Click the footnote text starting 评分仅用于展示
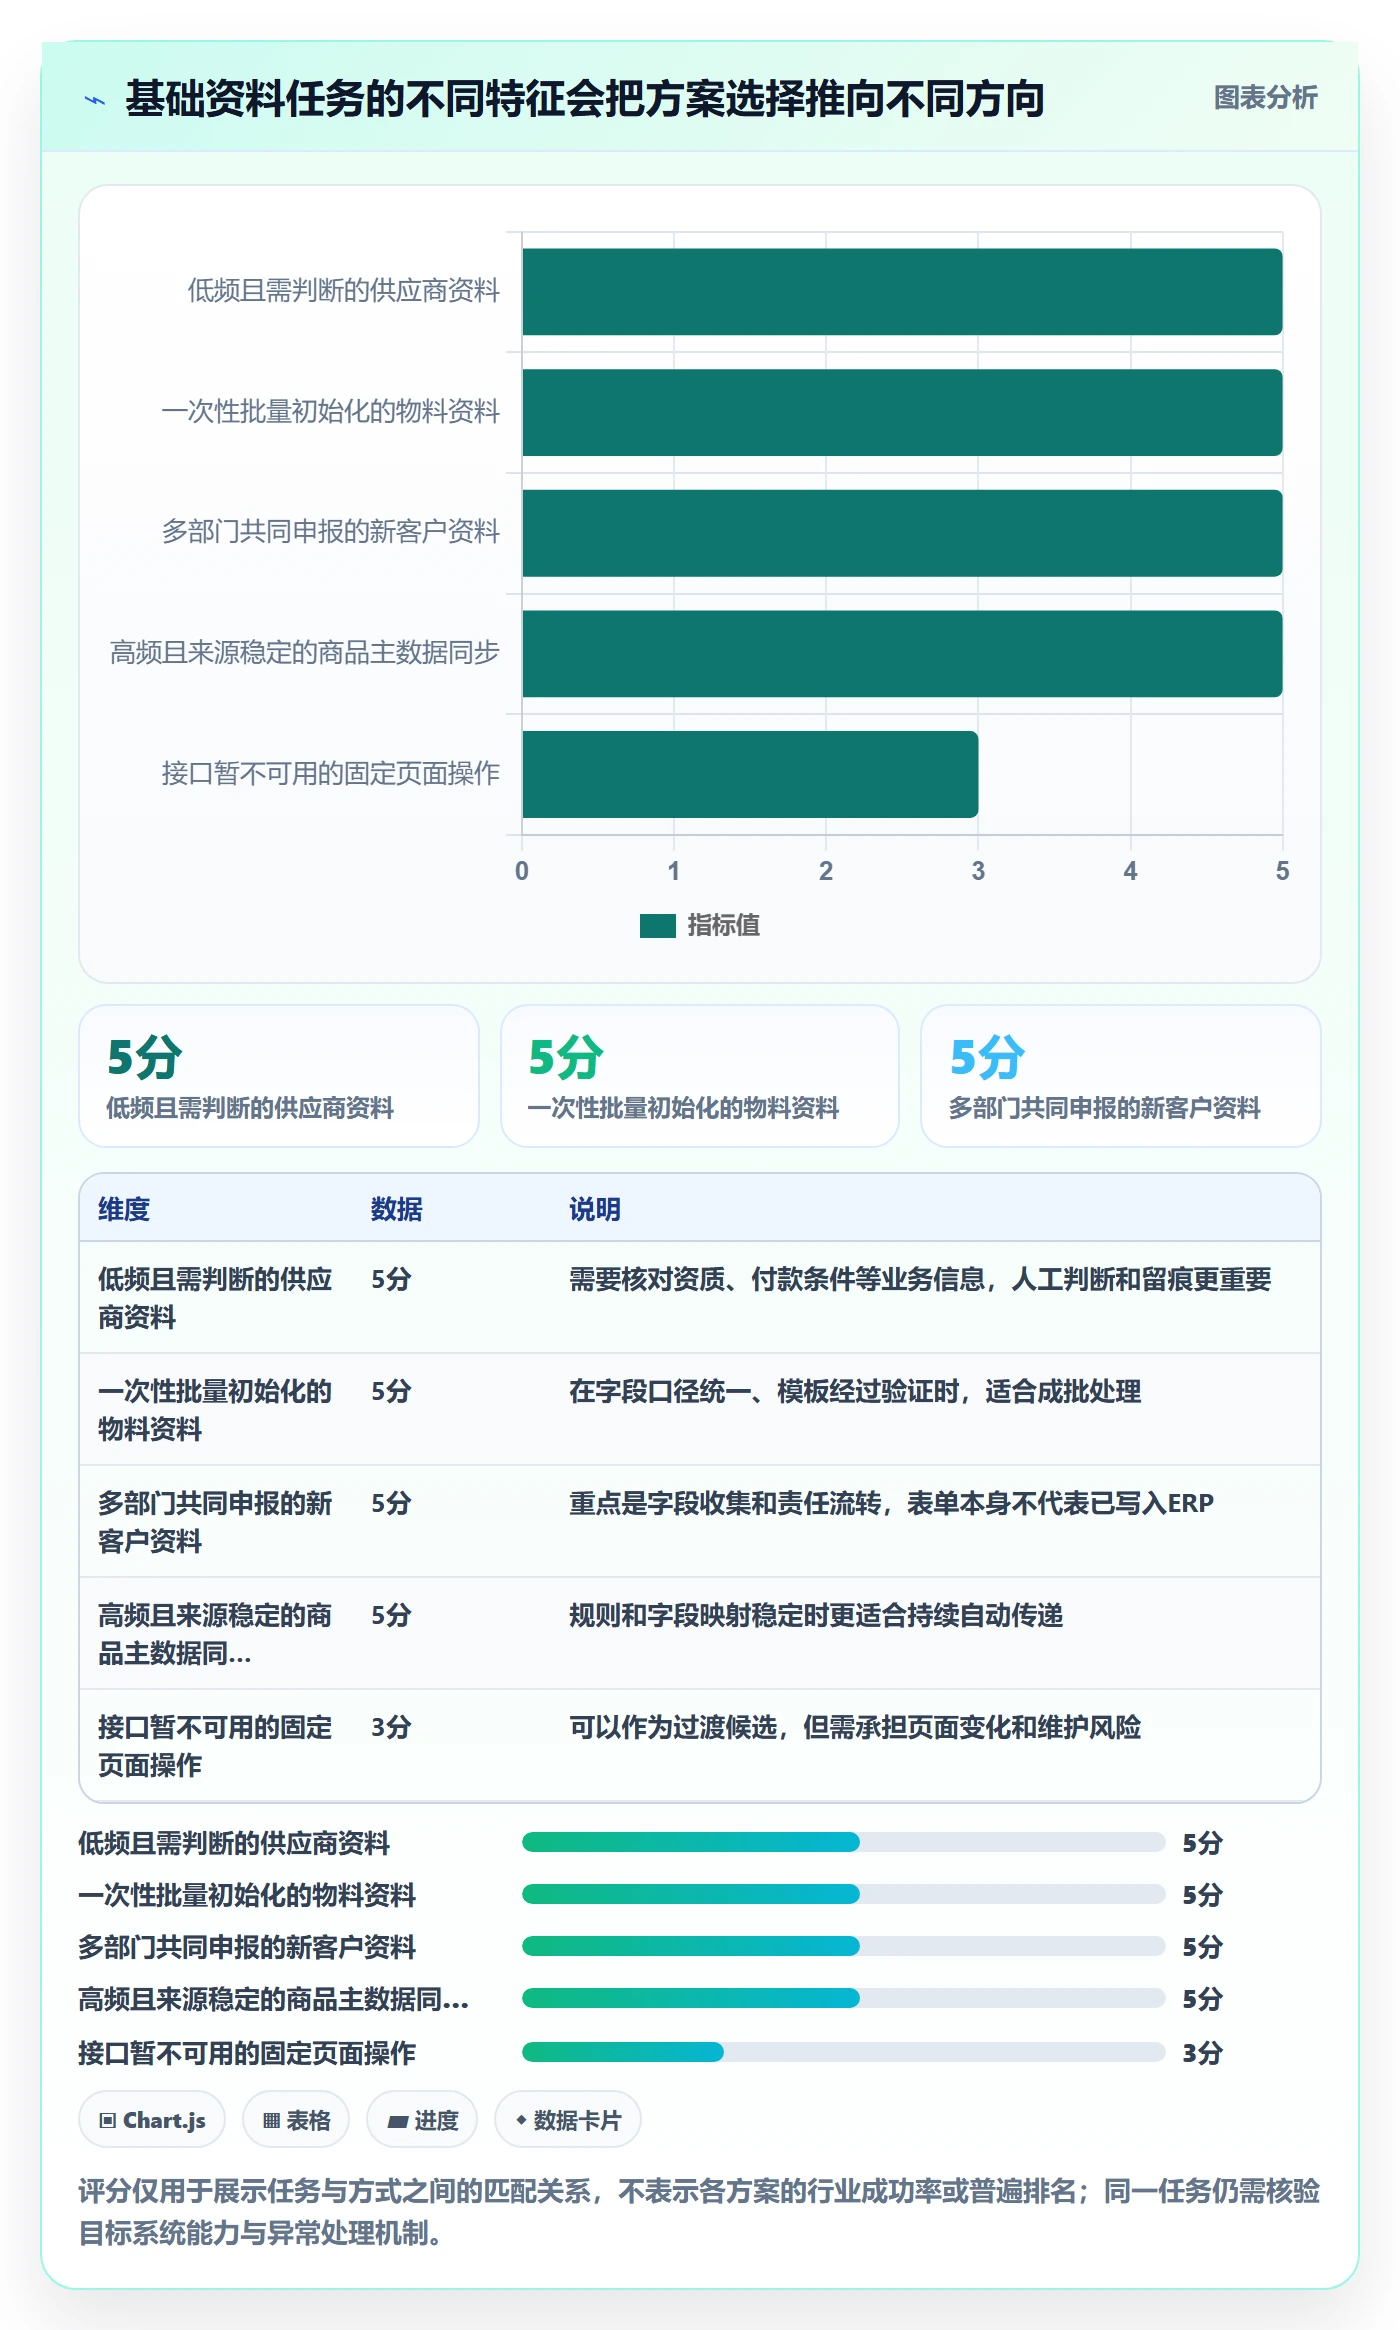 pos(699,2211)
